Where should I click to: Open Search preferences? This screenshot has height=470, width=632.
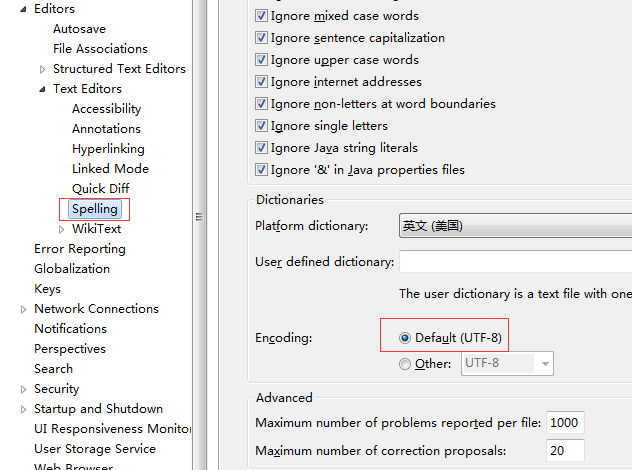tap(54, 369)
